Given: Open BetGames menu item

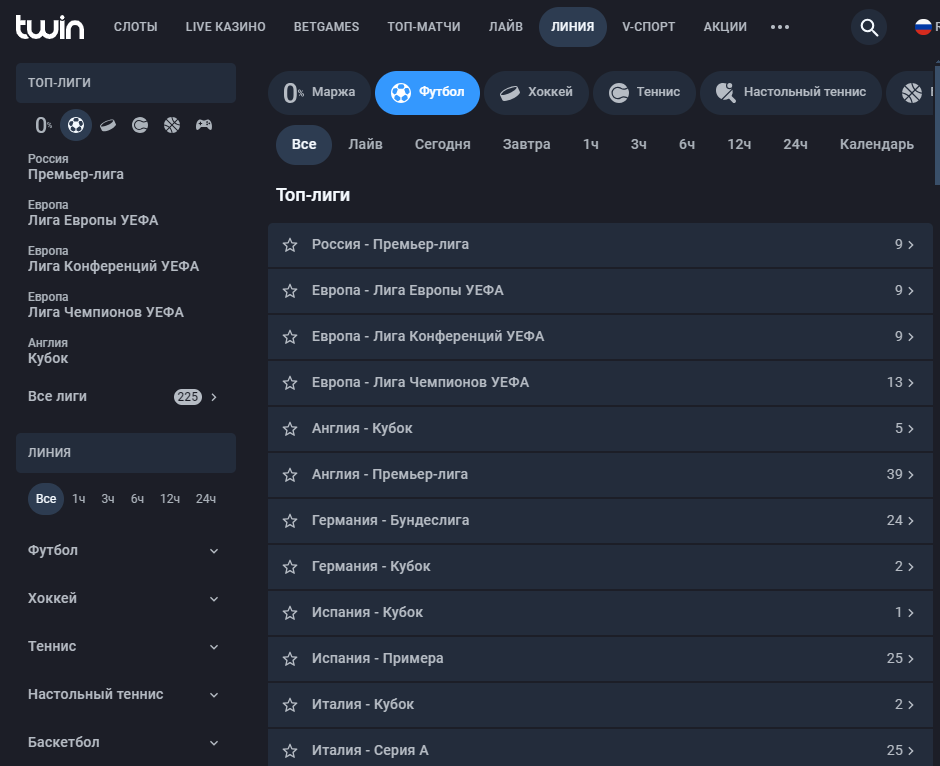Looking at the screenshot, I should 326,27.
